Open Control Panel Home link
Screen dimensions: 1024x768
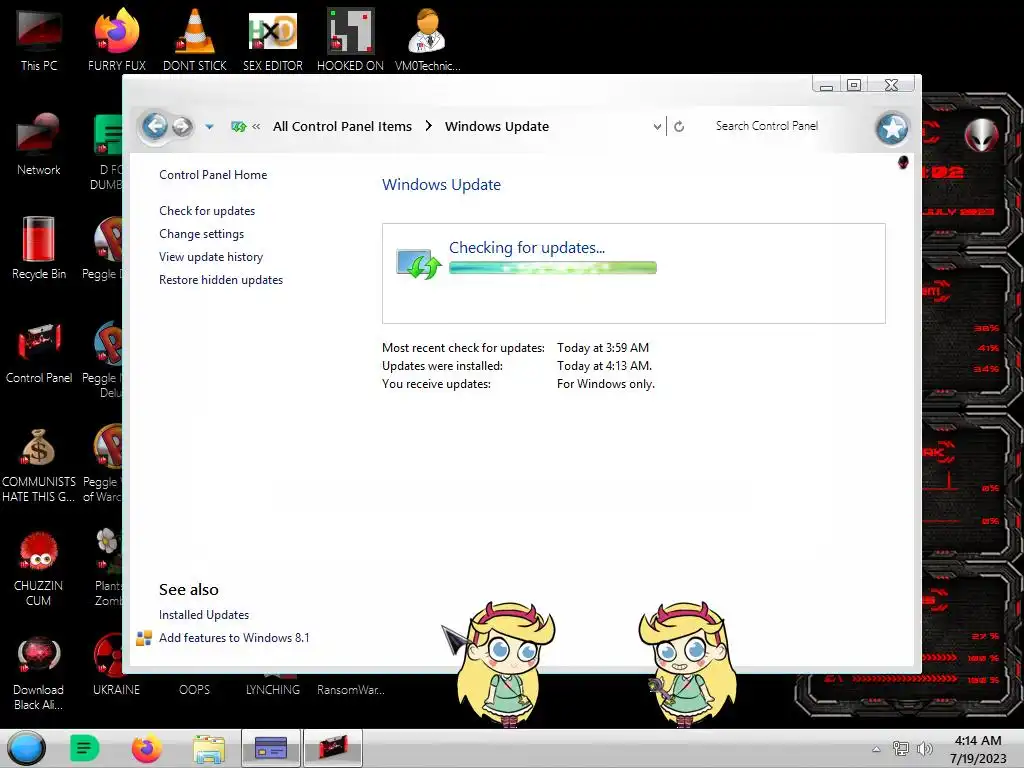213,175
